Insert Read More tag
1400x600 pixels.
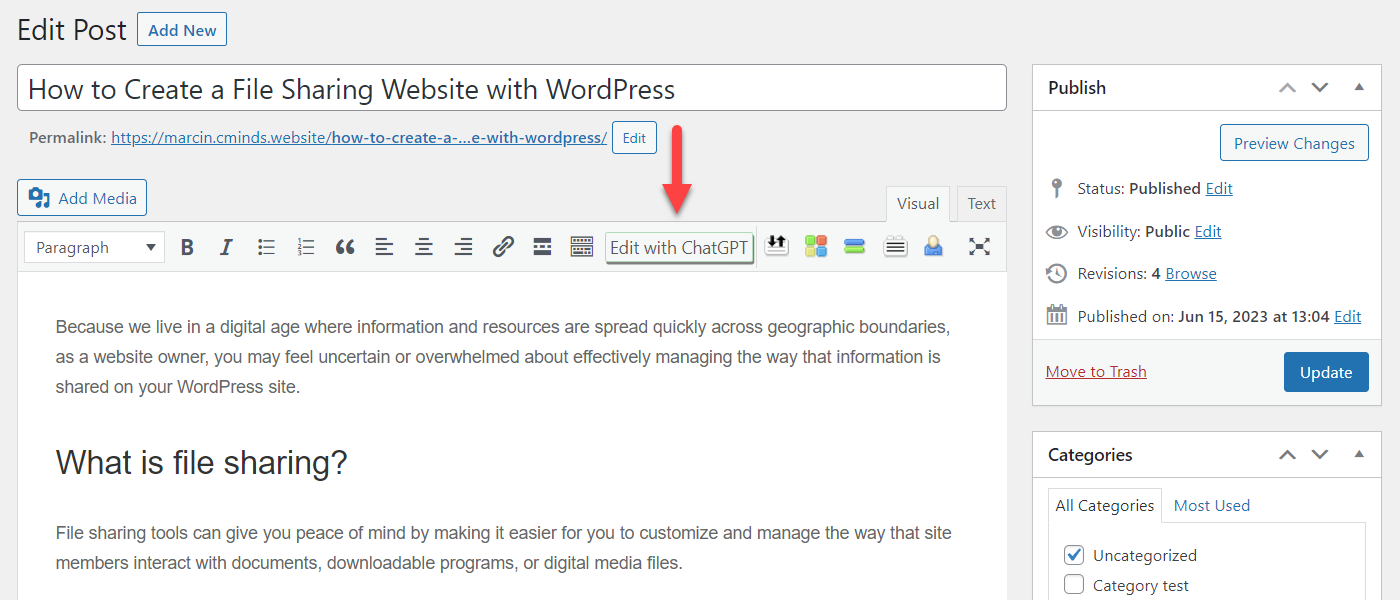click(542, 247)
